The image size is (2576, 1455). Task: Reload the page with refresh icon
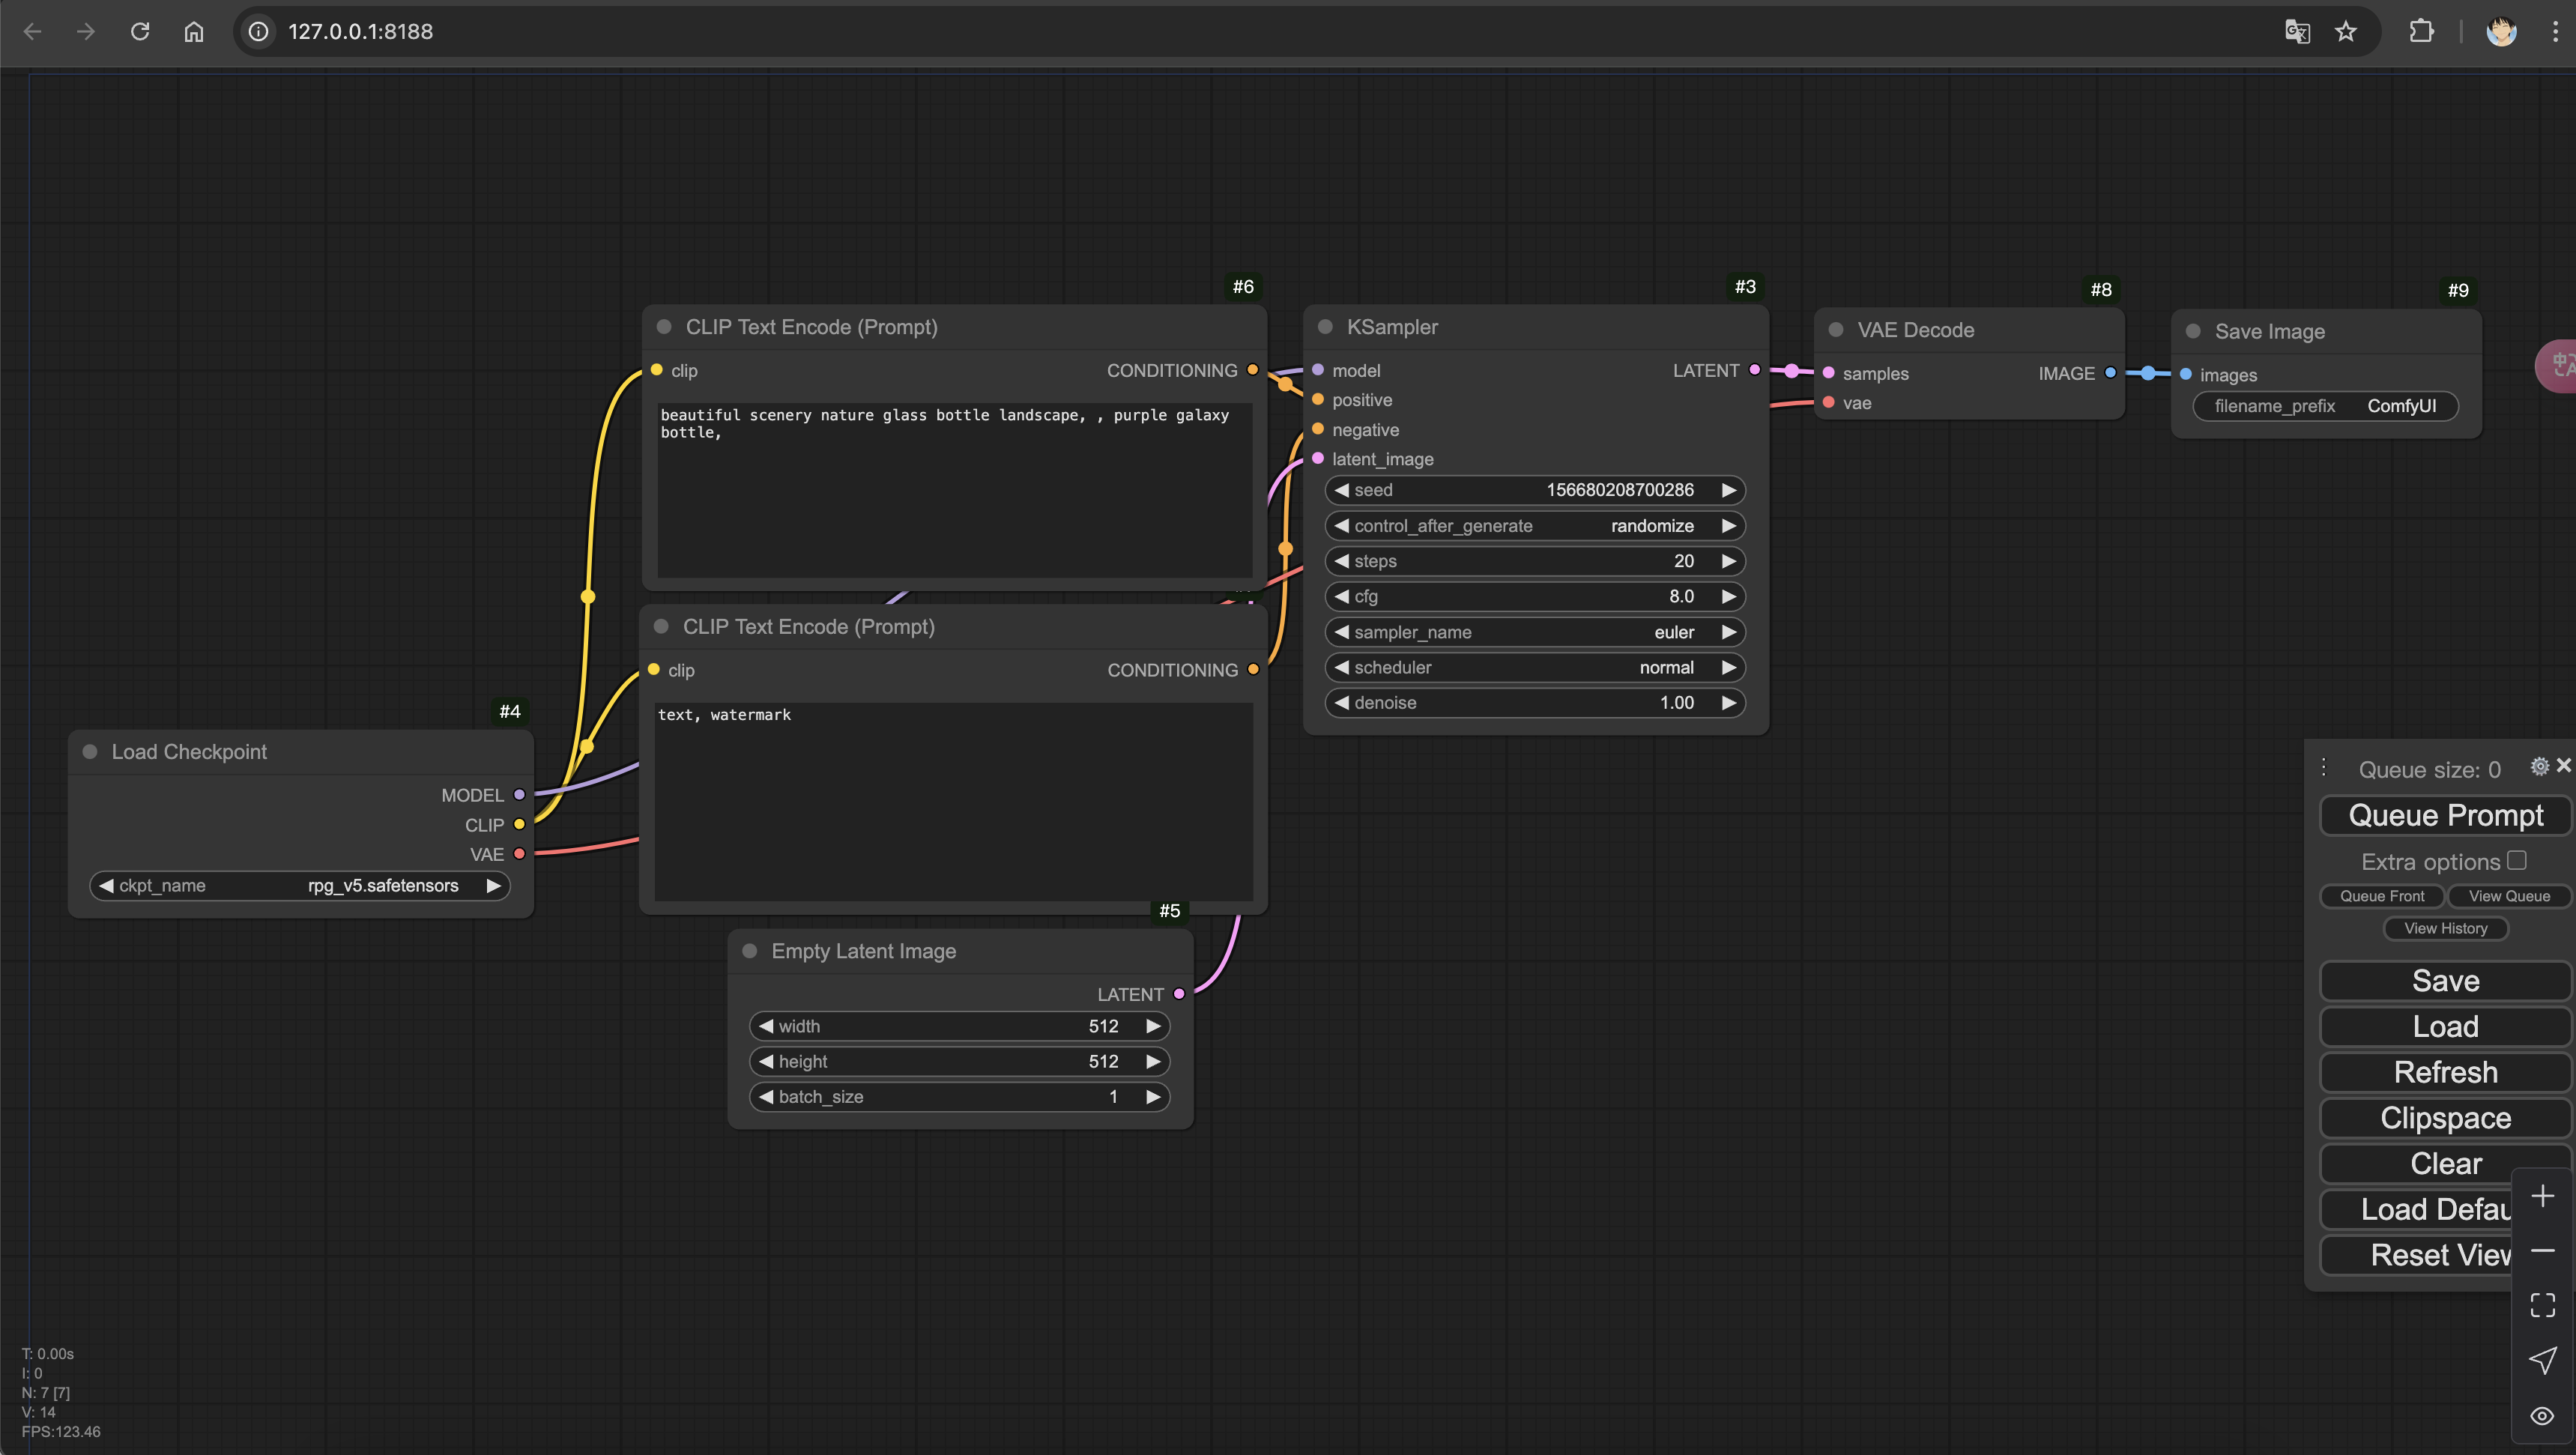click(x=140, y=32)
